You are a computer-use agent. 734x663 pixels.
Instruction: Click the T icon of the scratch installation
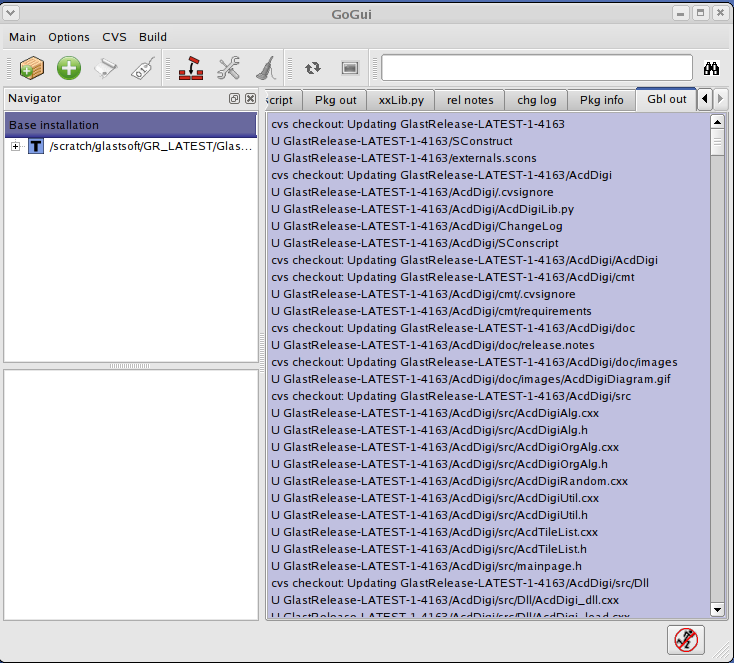(x=36, y=146)
